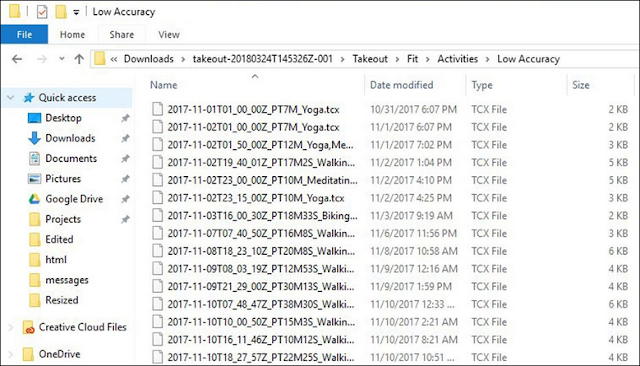Open the messages folder in sidebar
640x366 pixels.
point(67,280)
